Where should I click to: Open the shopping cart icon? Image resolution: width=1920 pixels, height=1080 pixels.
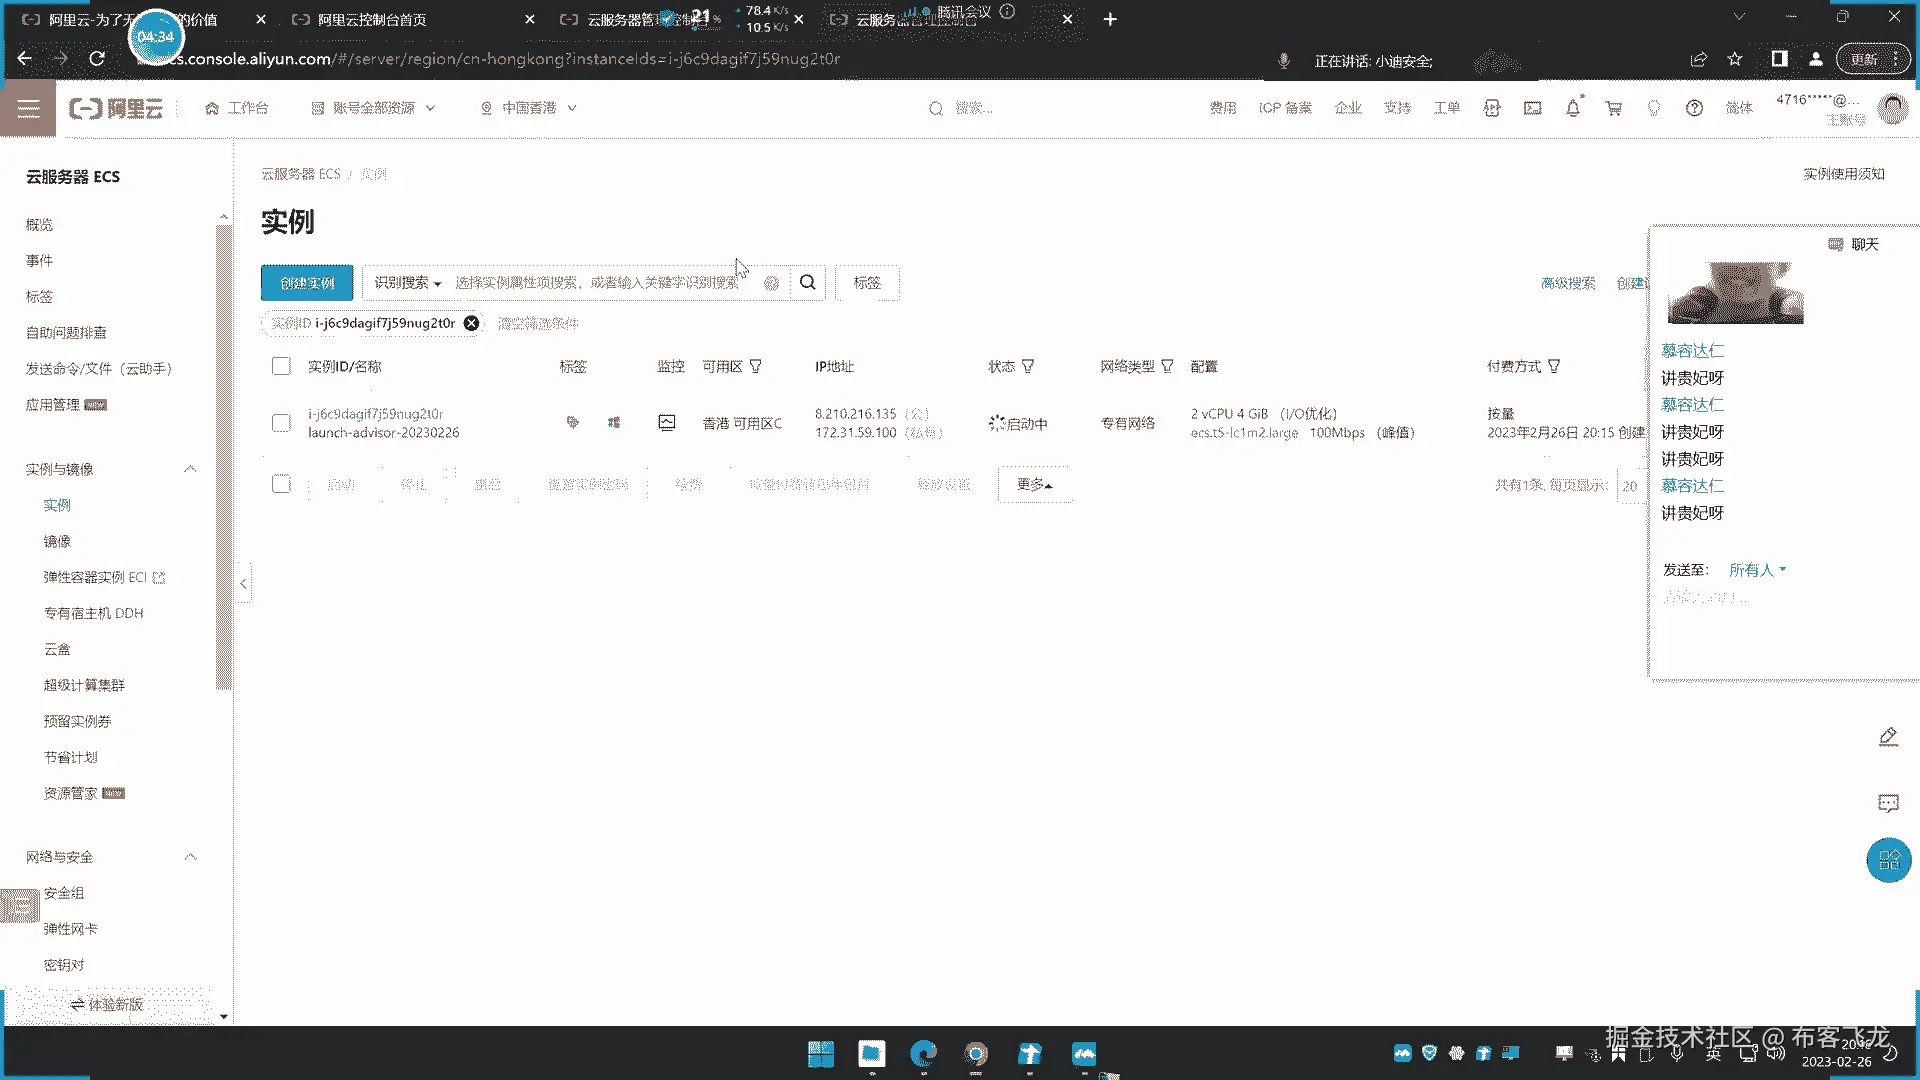[x=1613, y=108]
